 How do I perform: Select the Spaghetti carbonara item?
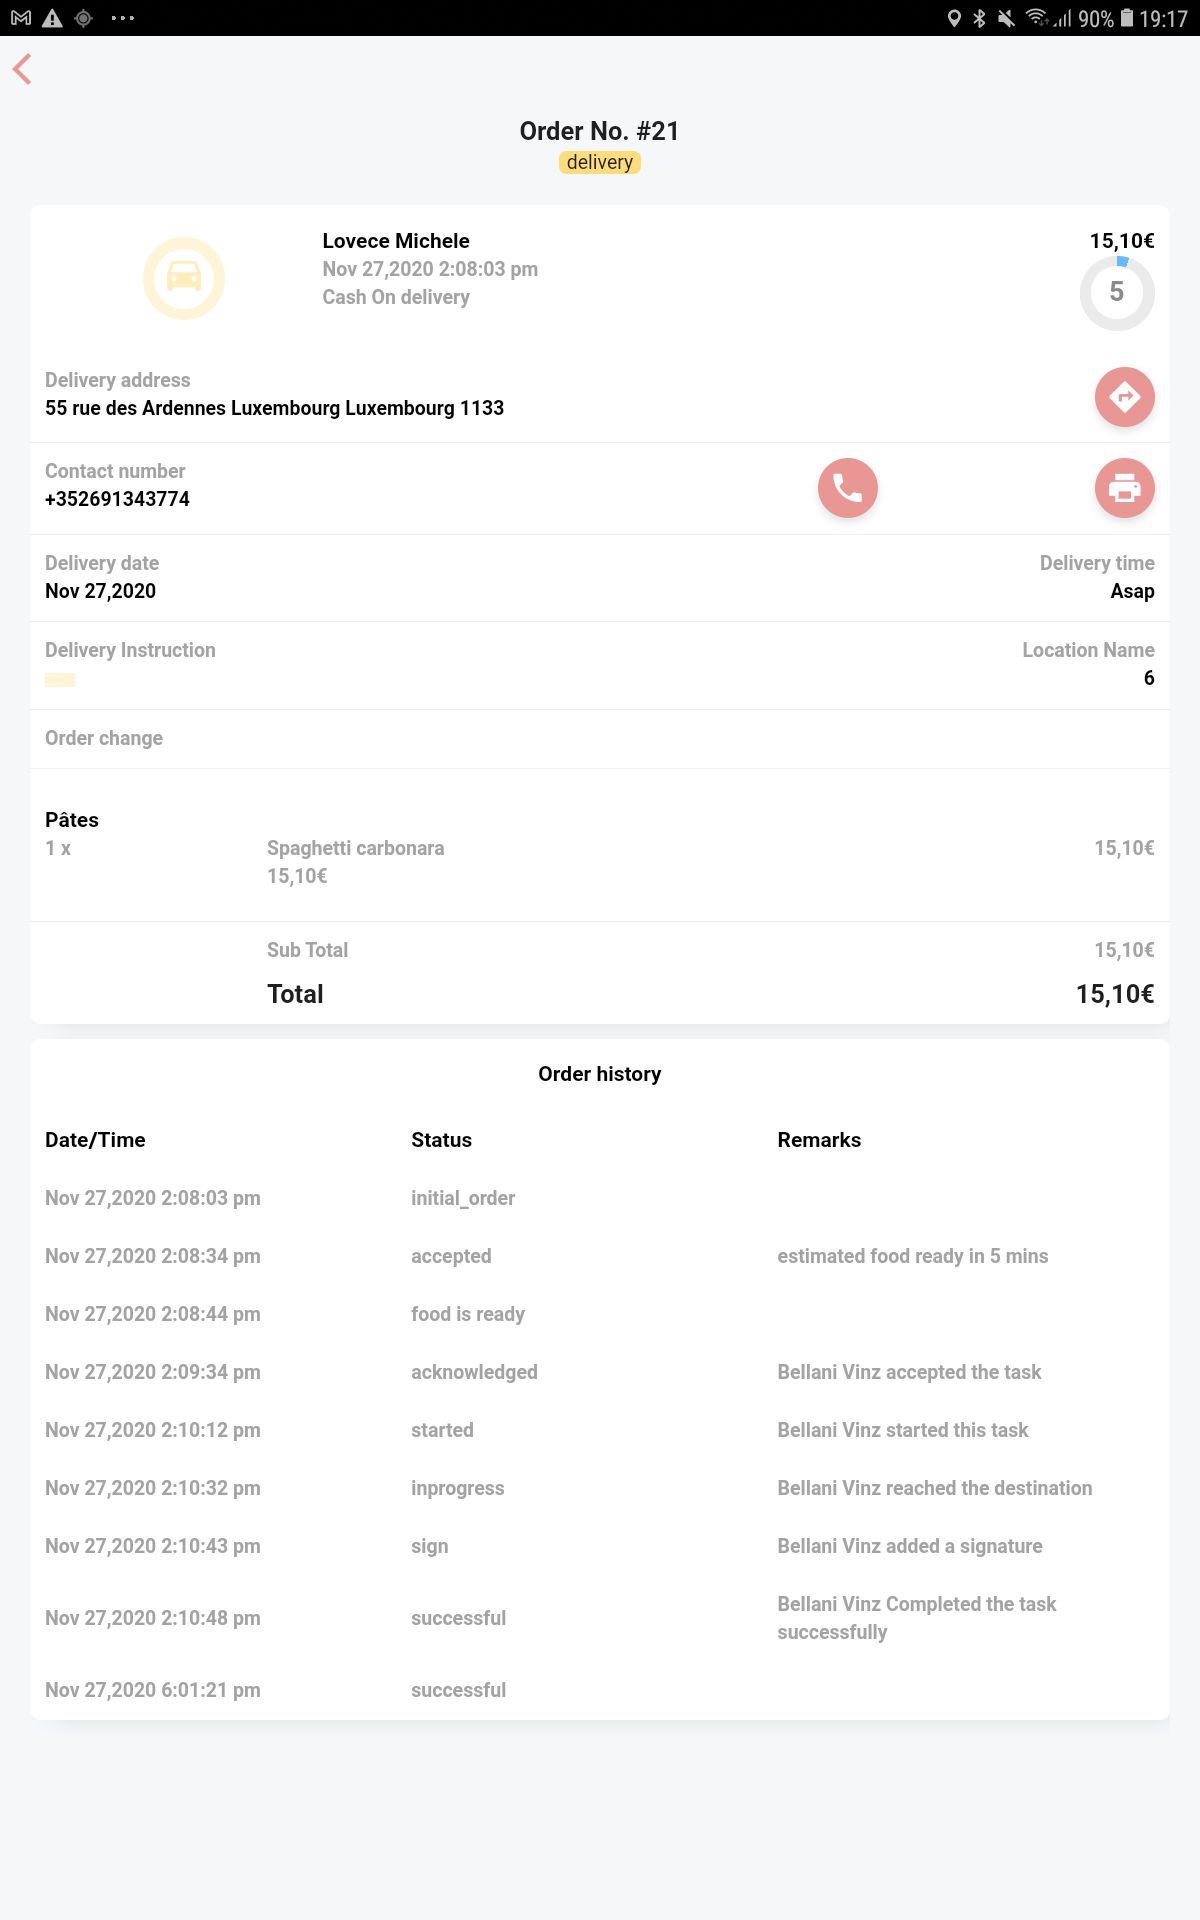pos(355,848)
